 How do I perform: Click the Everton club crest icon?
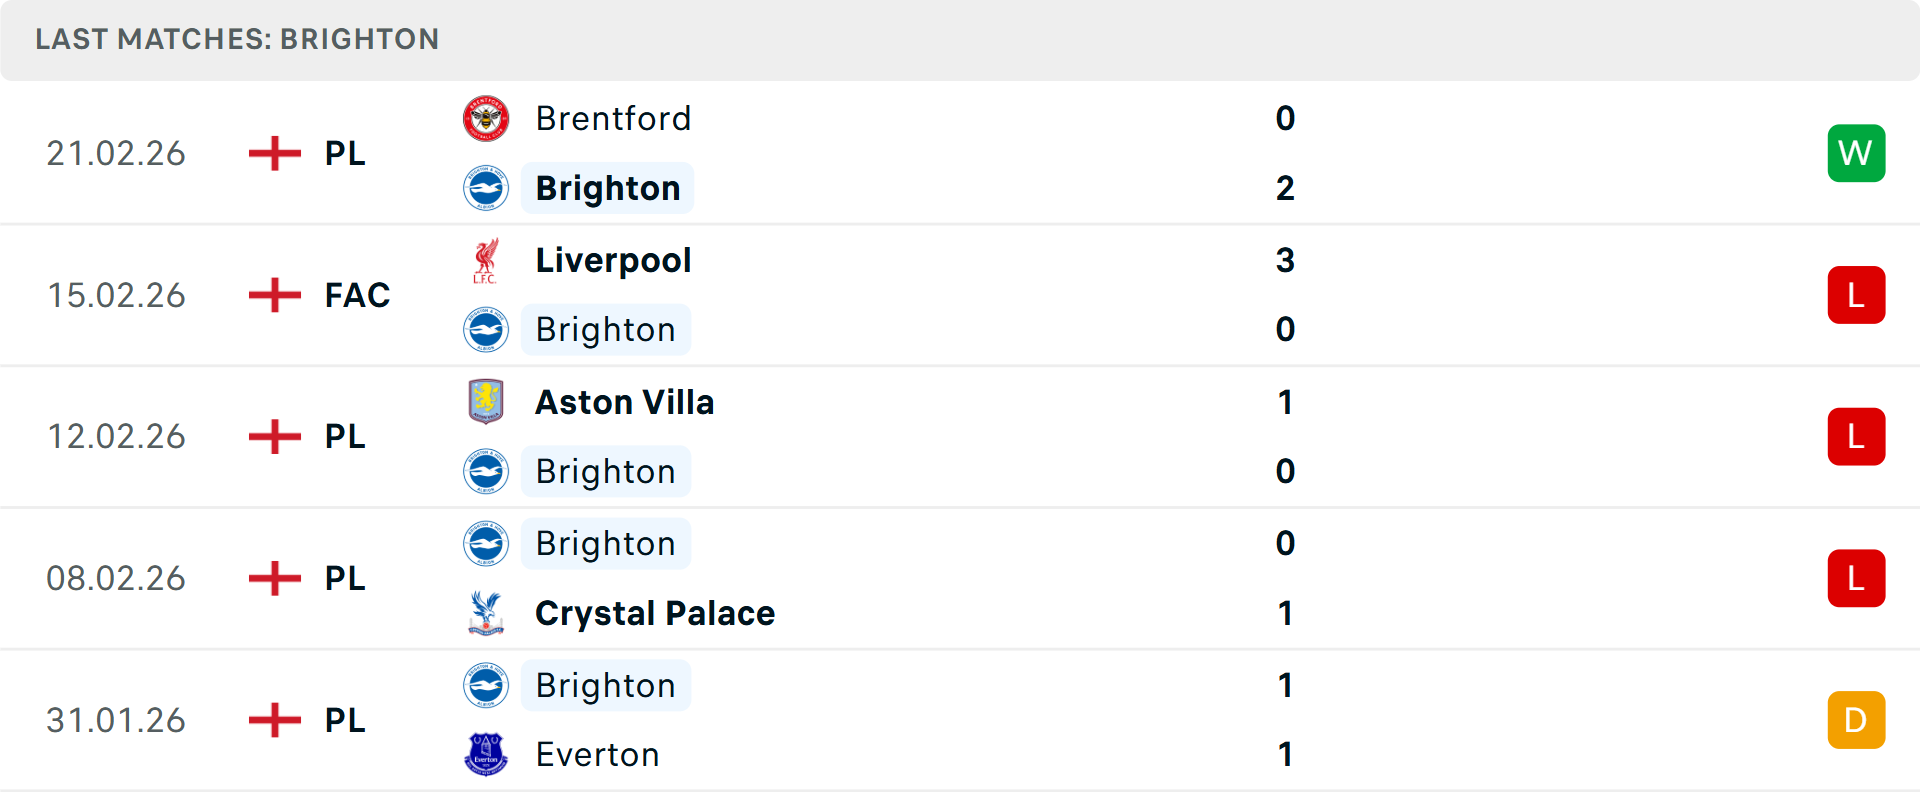tap(486, 755)
